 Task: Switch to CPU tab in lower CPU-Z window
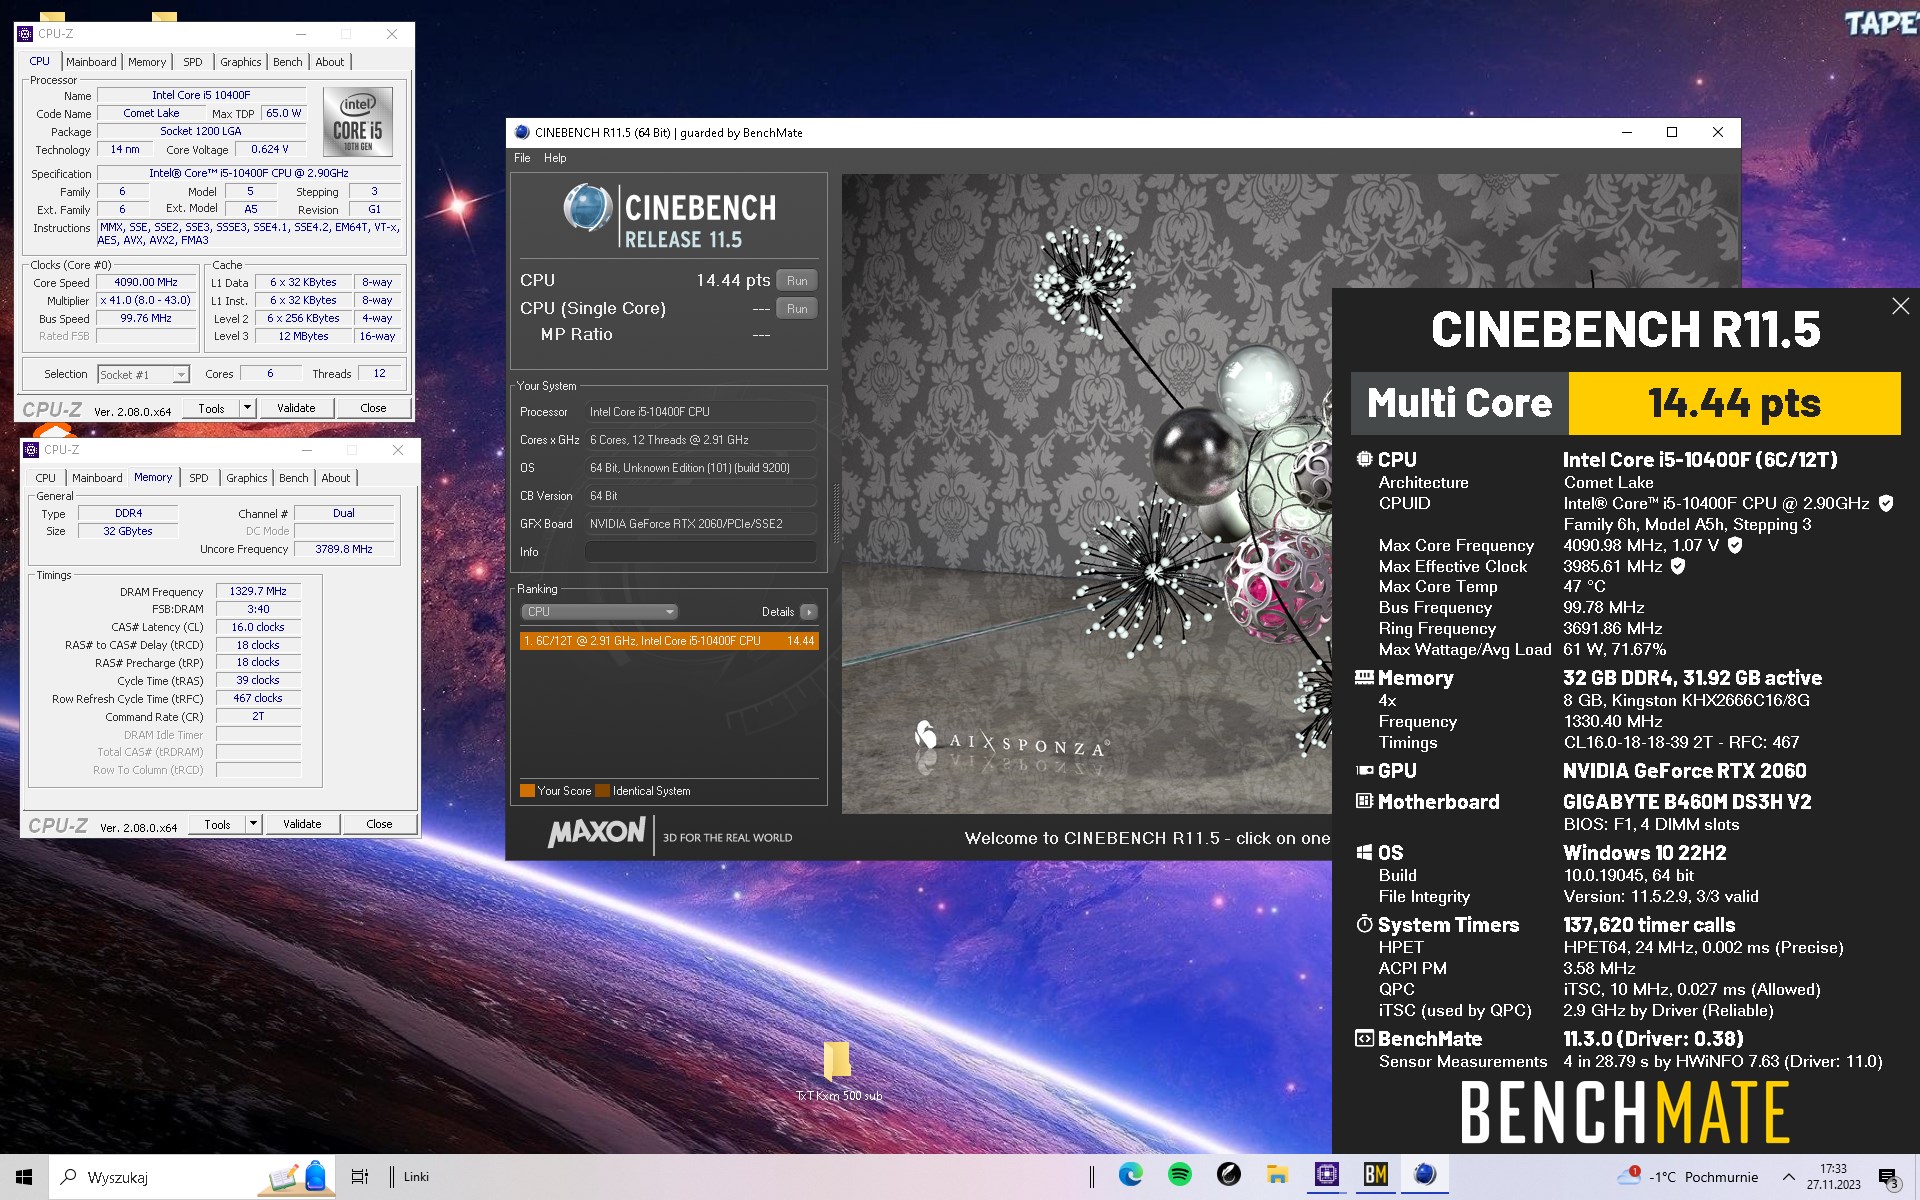coord(46,478)
